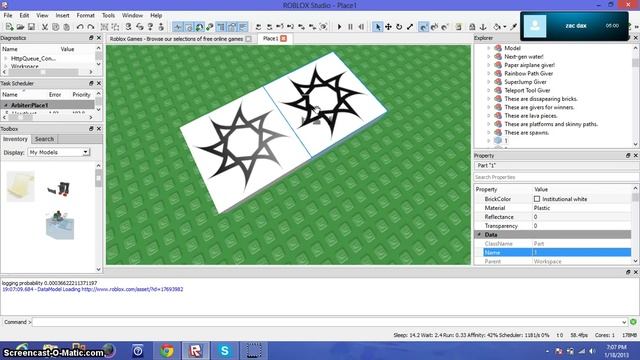Open the File menu
Viewport: 640px width, 360px height.
click(8, 16)
